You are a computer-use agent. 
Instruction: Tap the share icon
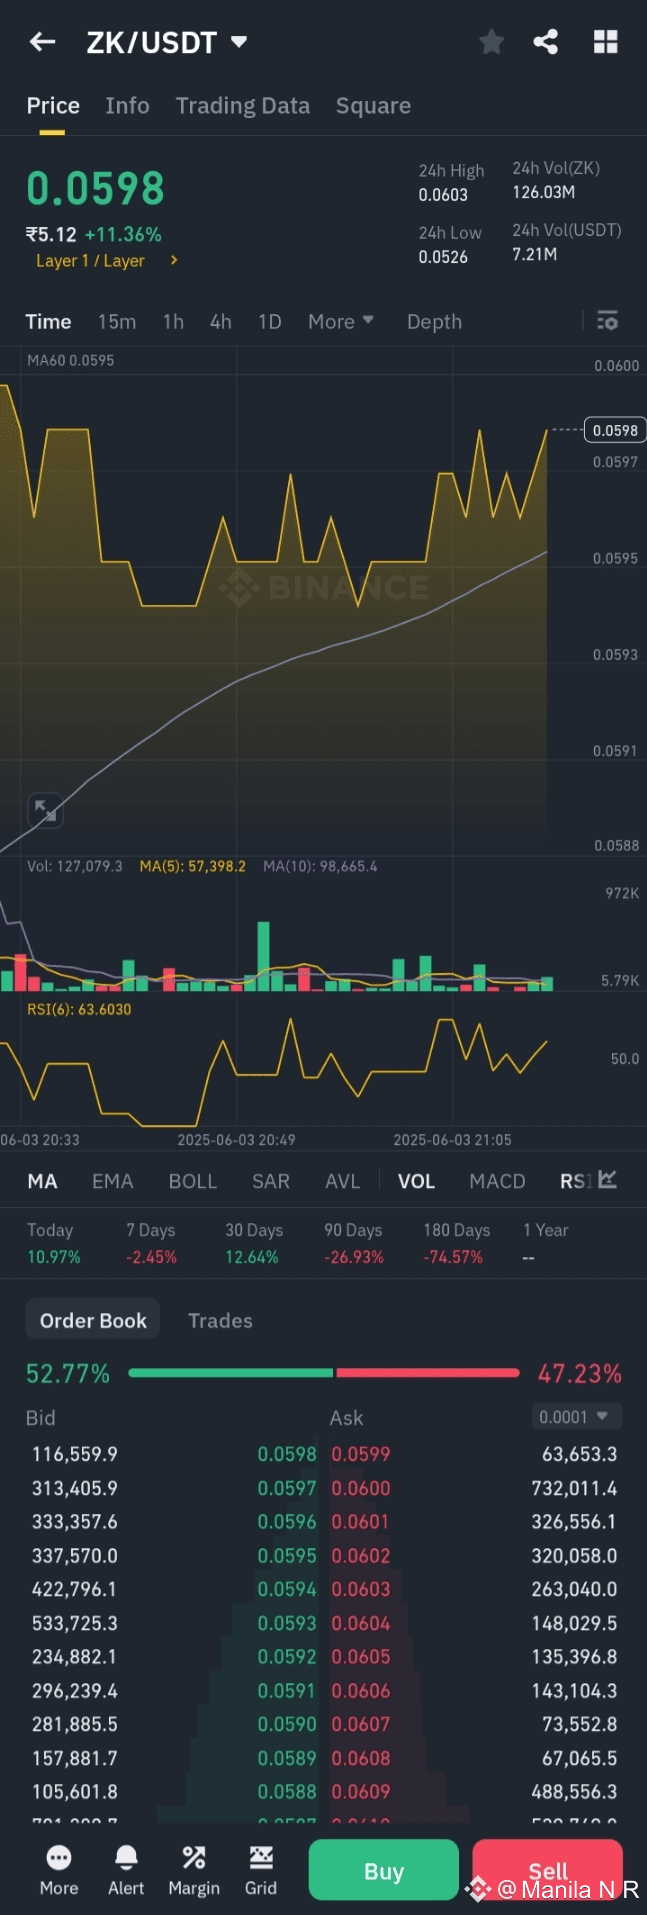pyautogui.click(x=546, y=42)
